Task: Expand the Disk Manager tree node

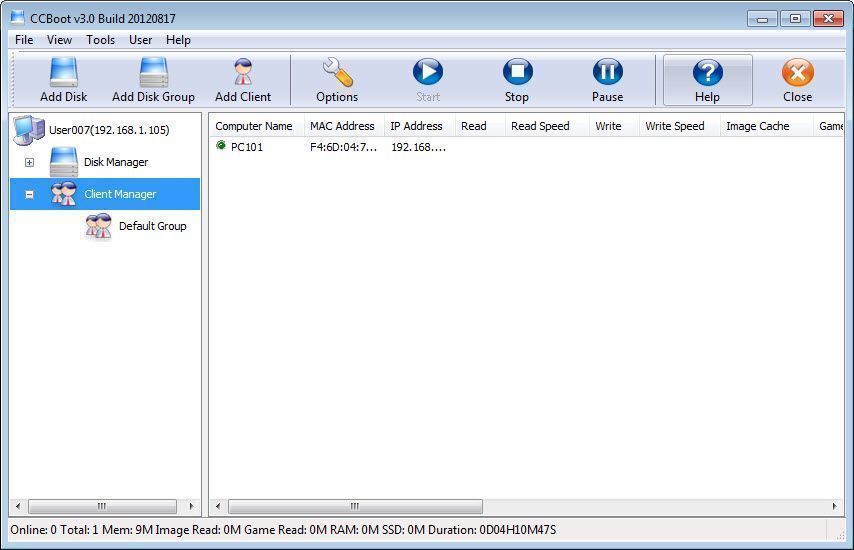Action: (29, 162)
